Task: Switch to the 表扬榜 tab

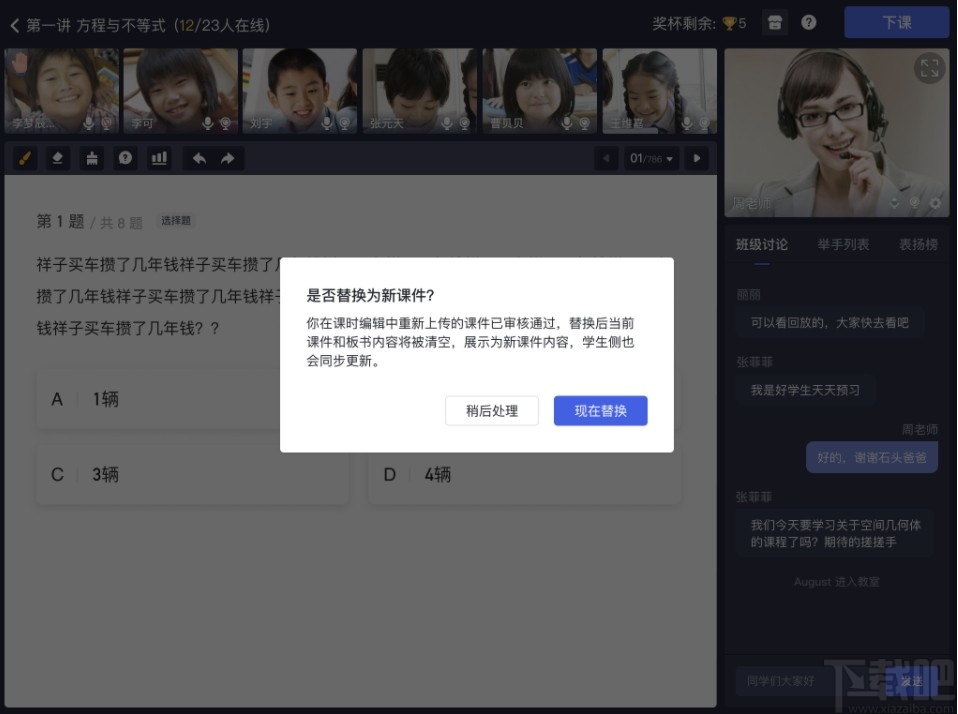Action: (918, 244)
